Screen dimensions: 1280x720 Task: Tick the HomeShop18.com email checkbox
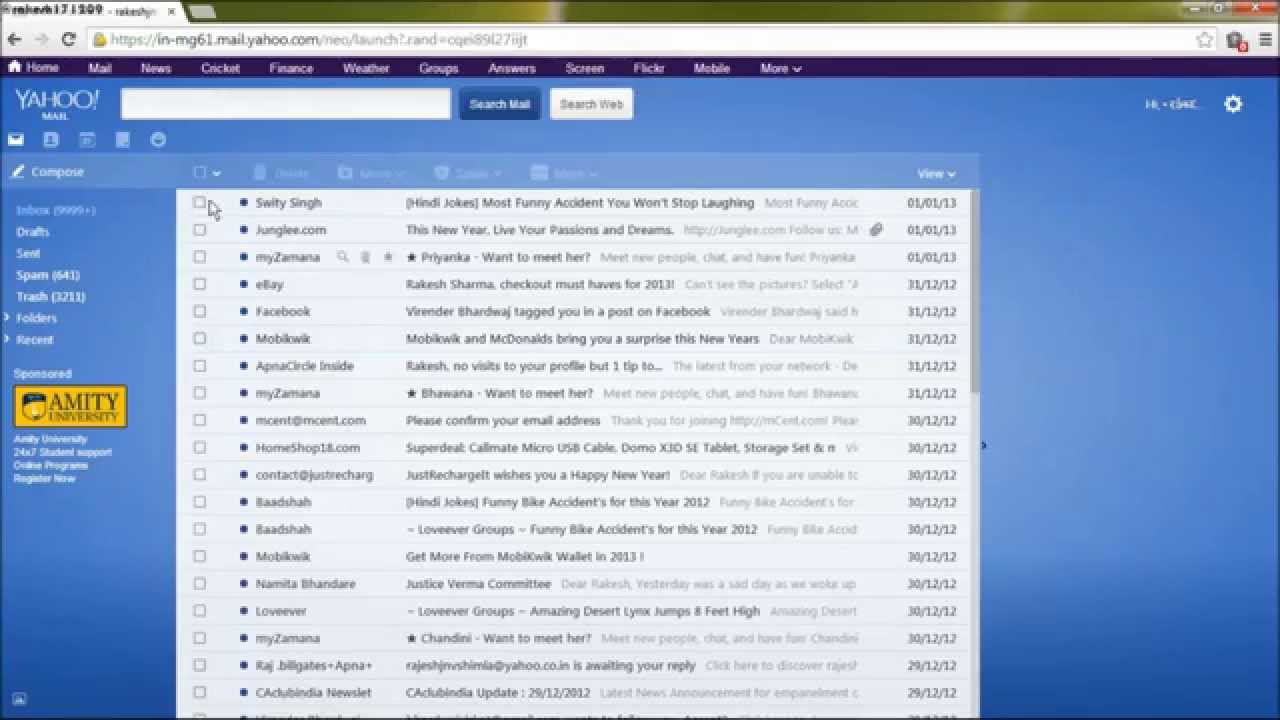(199, 447)
